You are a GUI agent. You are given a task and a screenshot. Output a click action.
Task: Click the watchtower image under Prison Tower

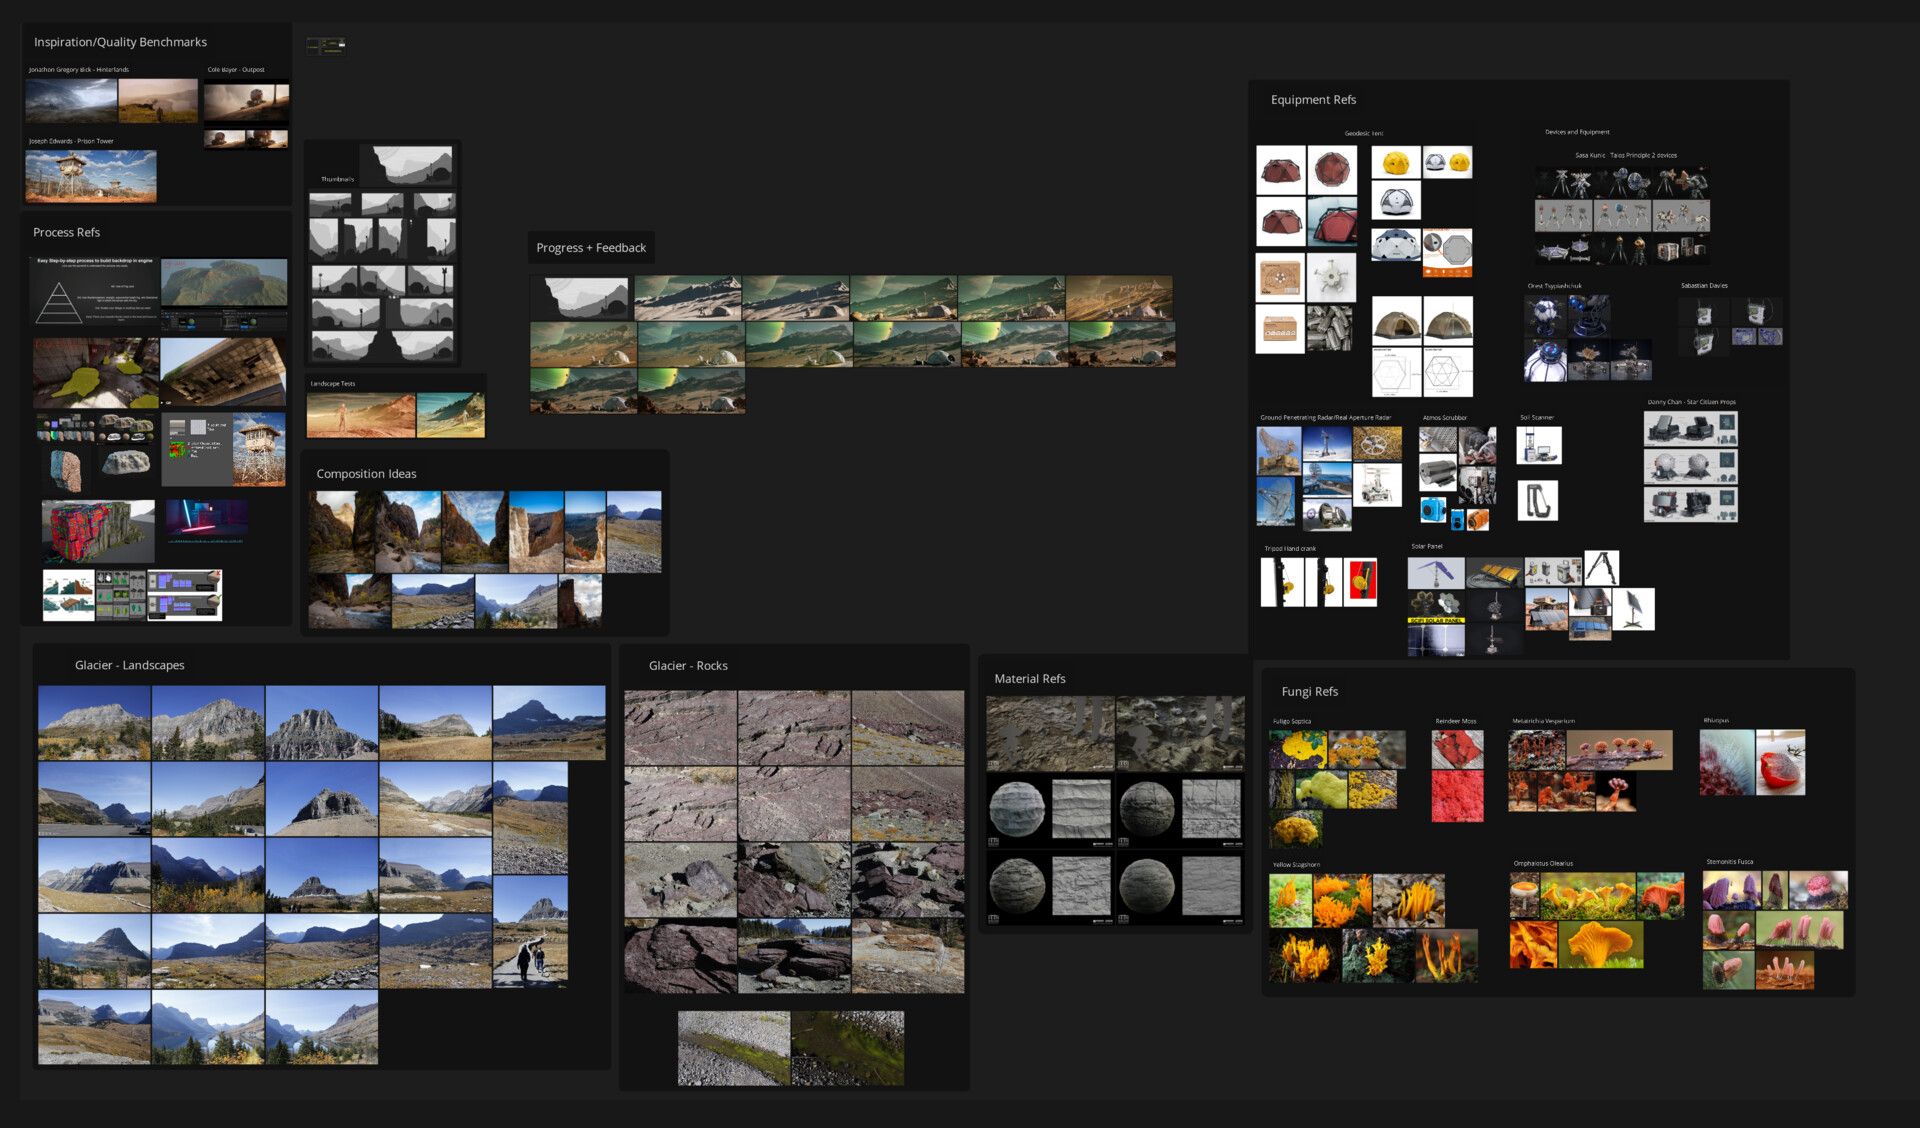(x=91, y=176)
